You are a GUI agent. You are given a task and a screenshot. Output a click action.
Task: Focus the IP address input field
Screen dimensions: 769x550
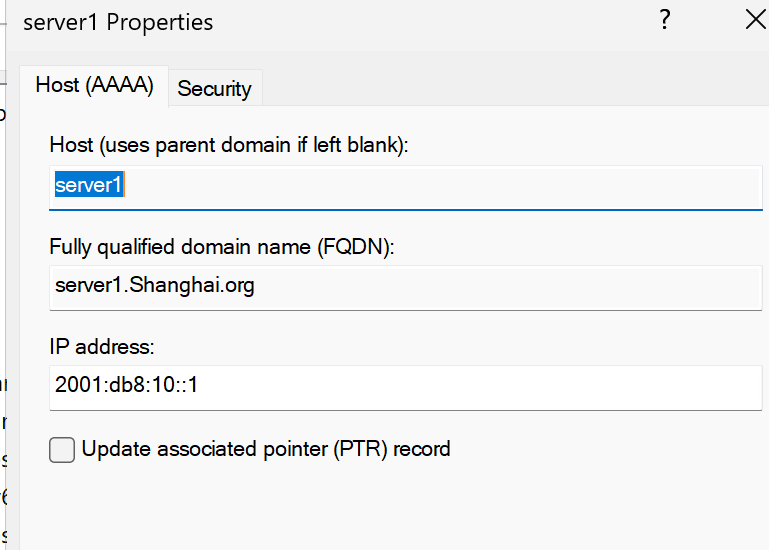(x=406, y=388)
